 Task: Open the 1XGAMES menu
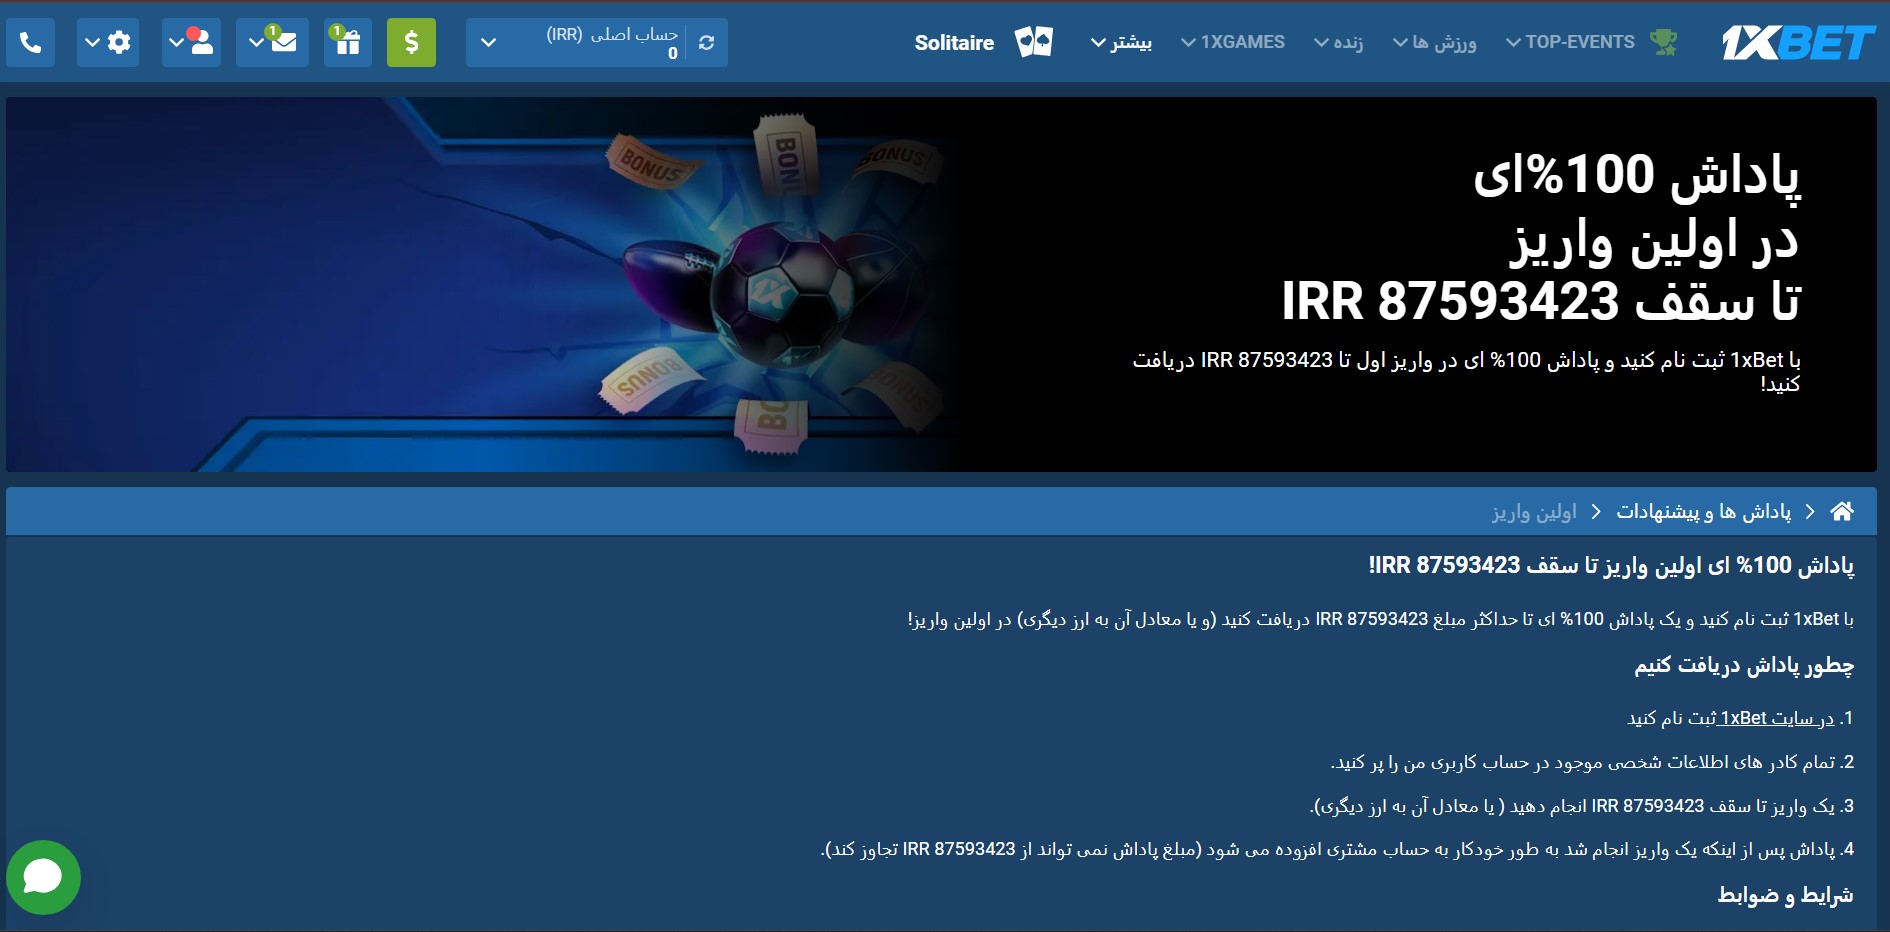pos(1233,42)
